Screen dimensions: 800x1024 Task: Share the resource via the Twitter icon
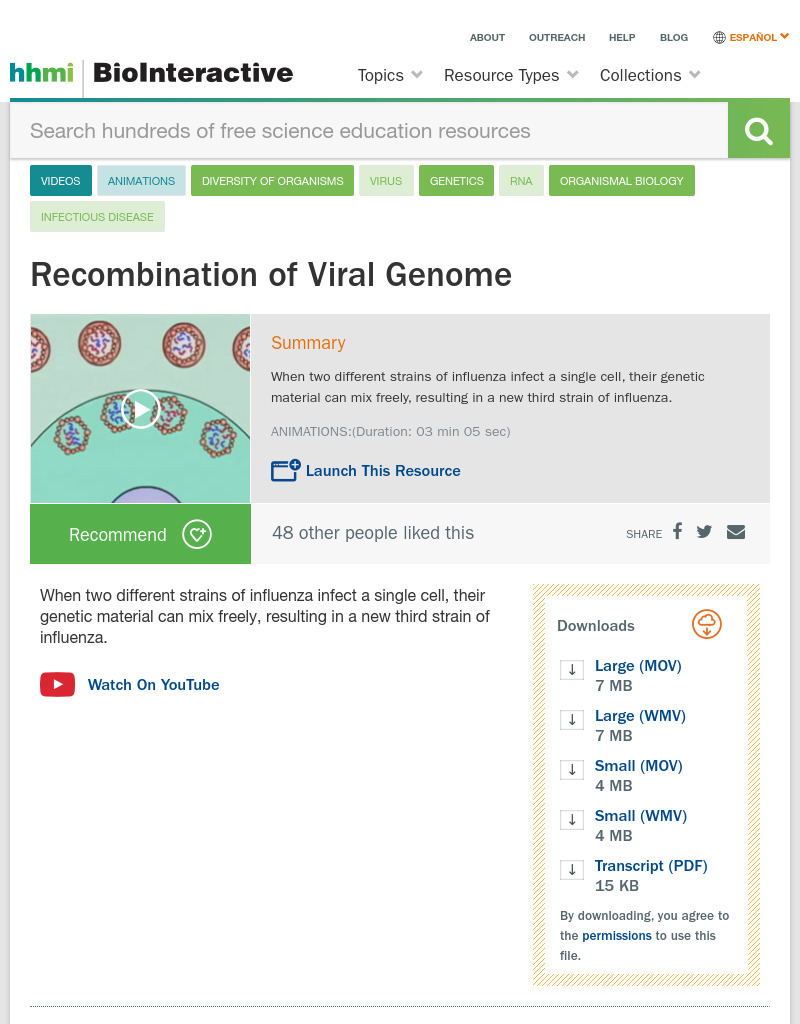[x=704, y=532]
